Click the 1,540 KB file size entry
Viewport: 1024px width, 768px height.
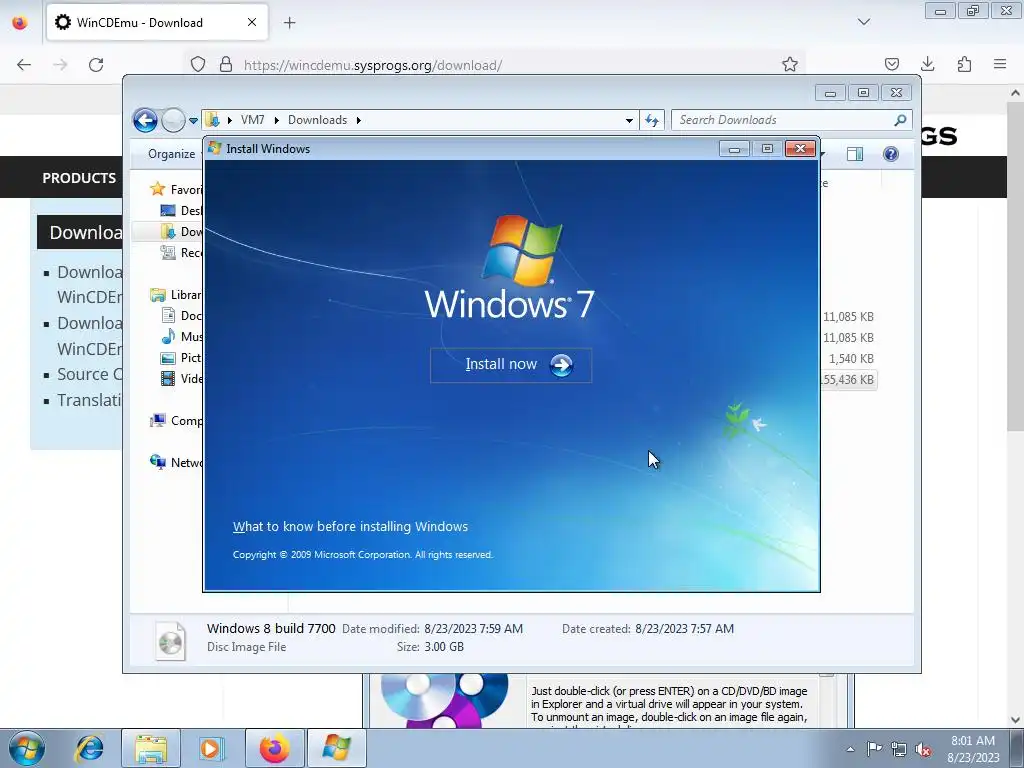click(x=852, y=359)
